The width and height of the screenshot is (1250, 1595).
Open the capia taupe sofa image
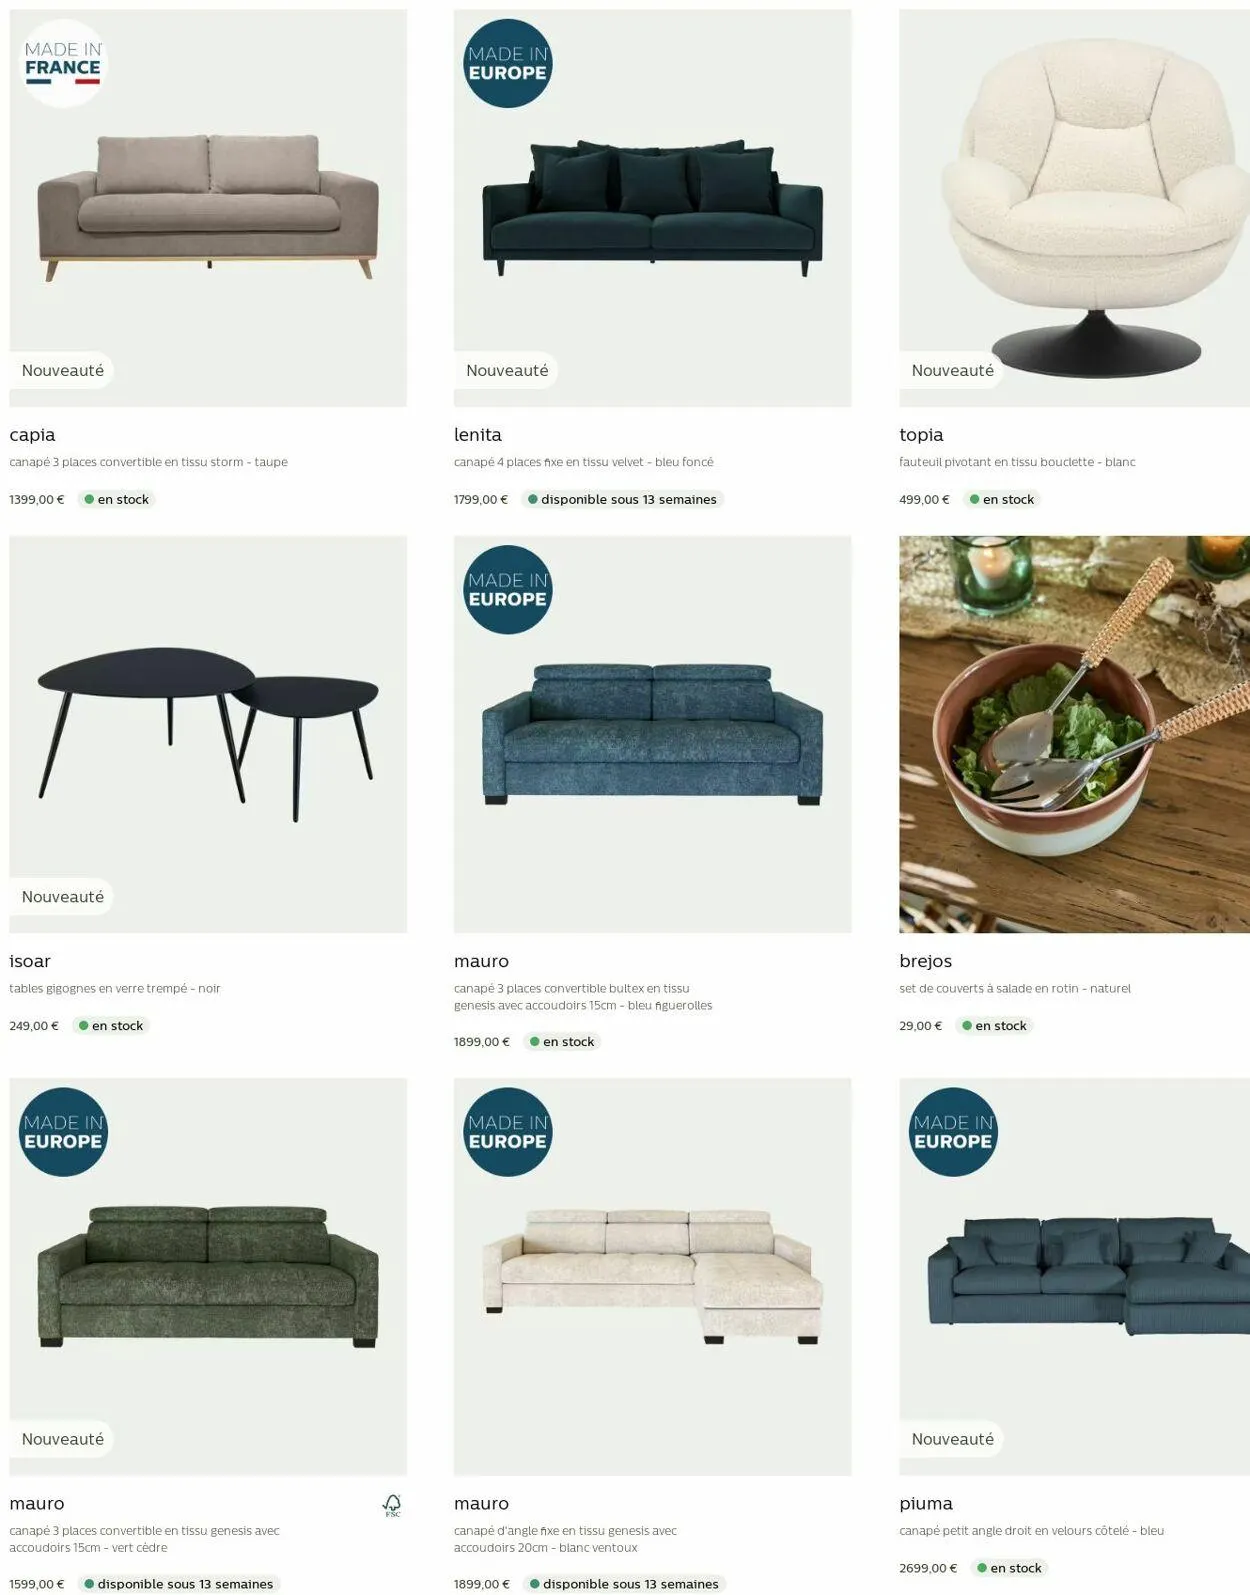[x=208, y=208]
